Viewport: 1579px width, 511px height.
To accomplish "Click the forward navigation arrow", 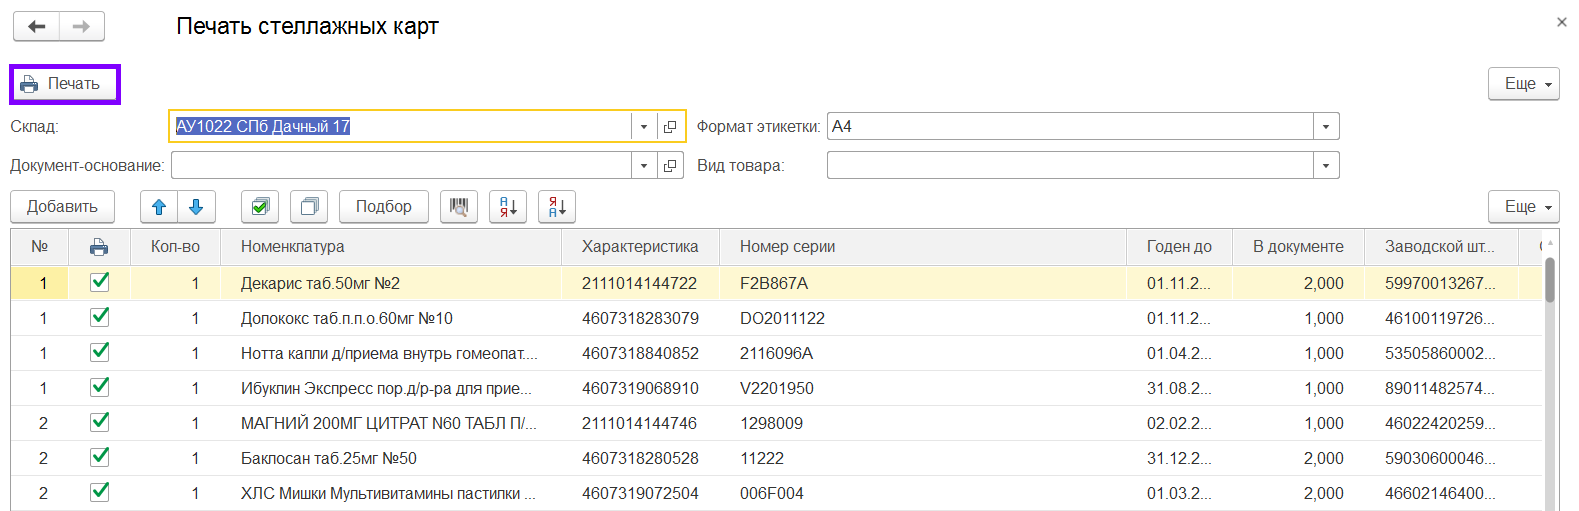I will tap(82, 26).
